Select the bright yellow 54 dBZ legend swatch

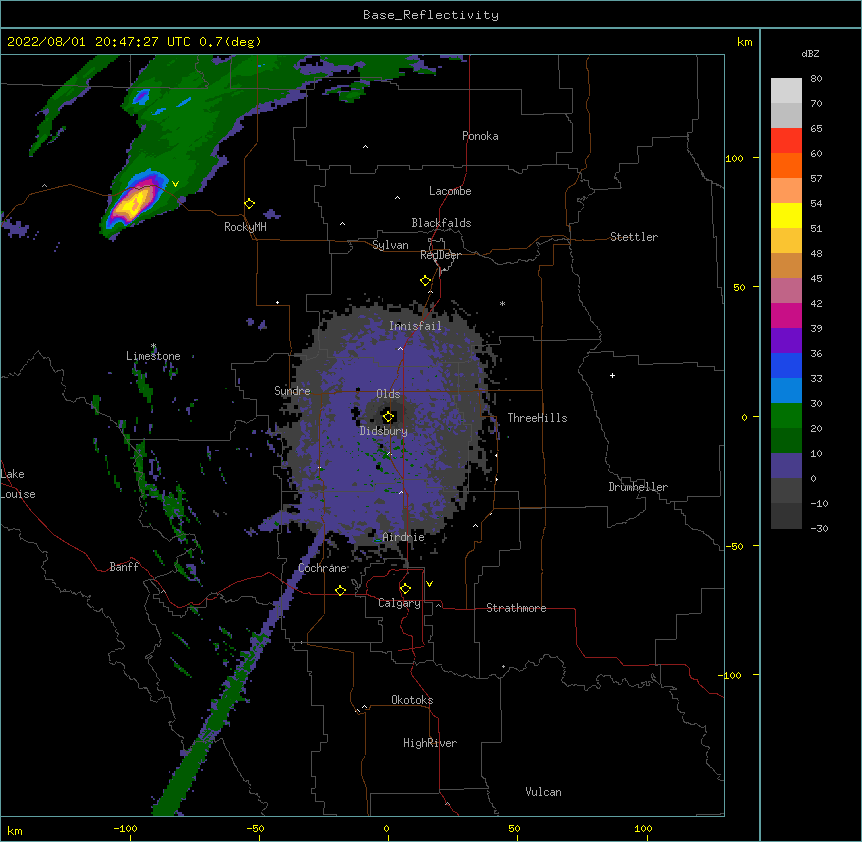(x=786, y=215)
